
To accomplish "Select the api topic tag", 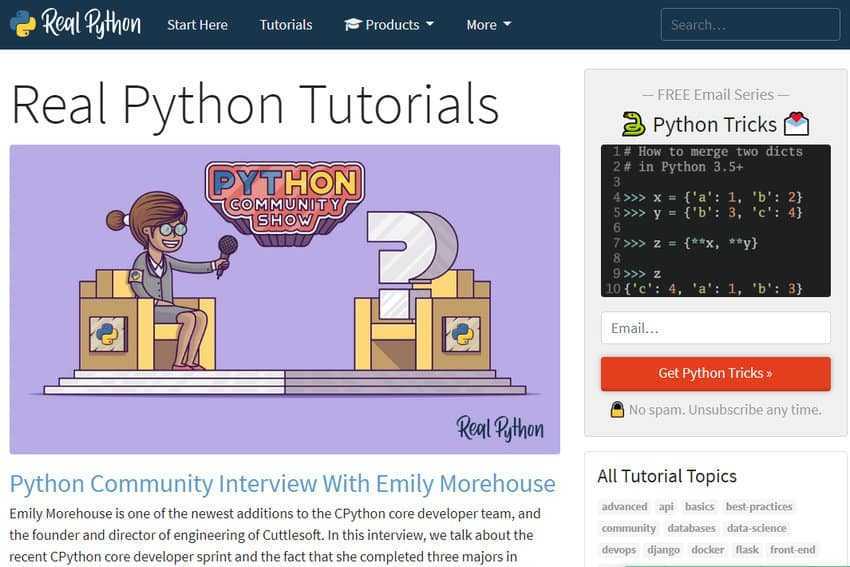I will coord(666,506).
